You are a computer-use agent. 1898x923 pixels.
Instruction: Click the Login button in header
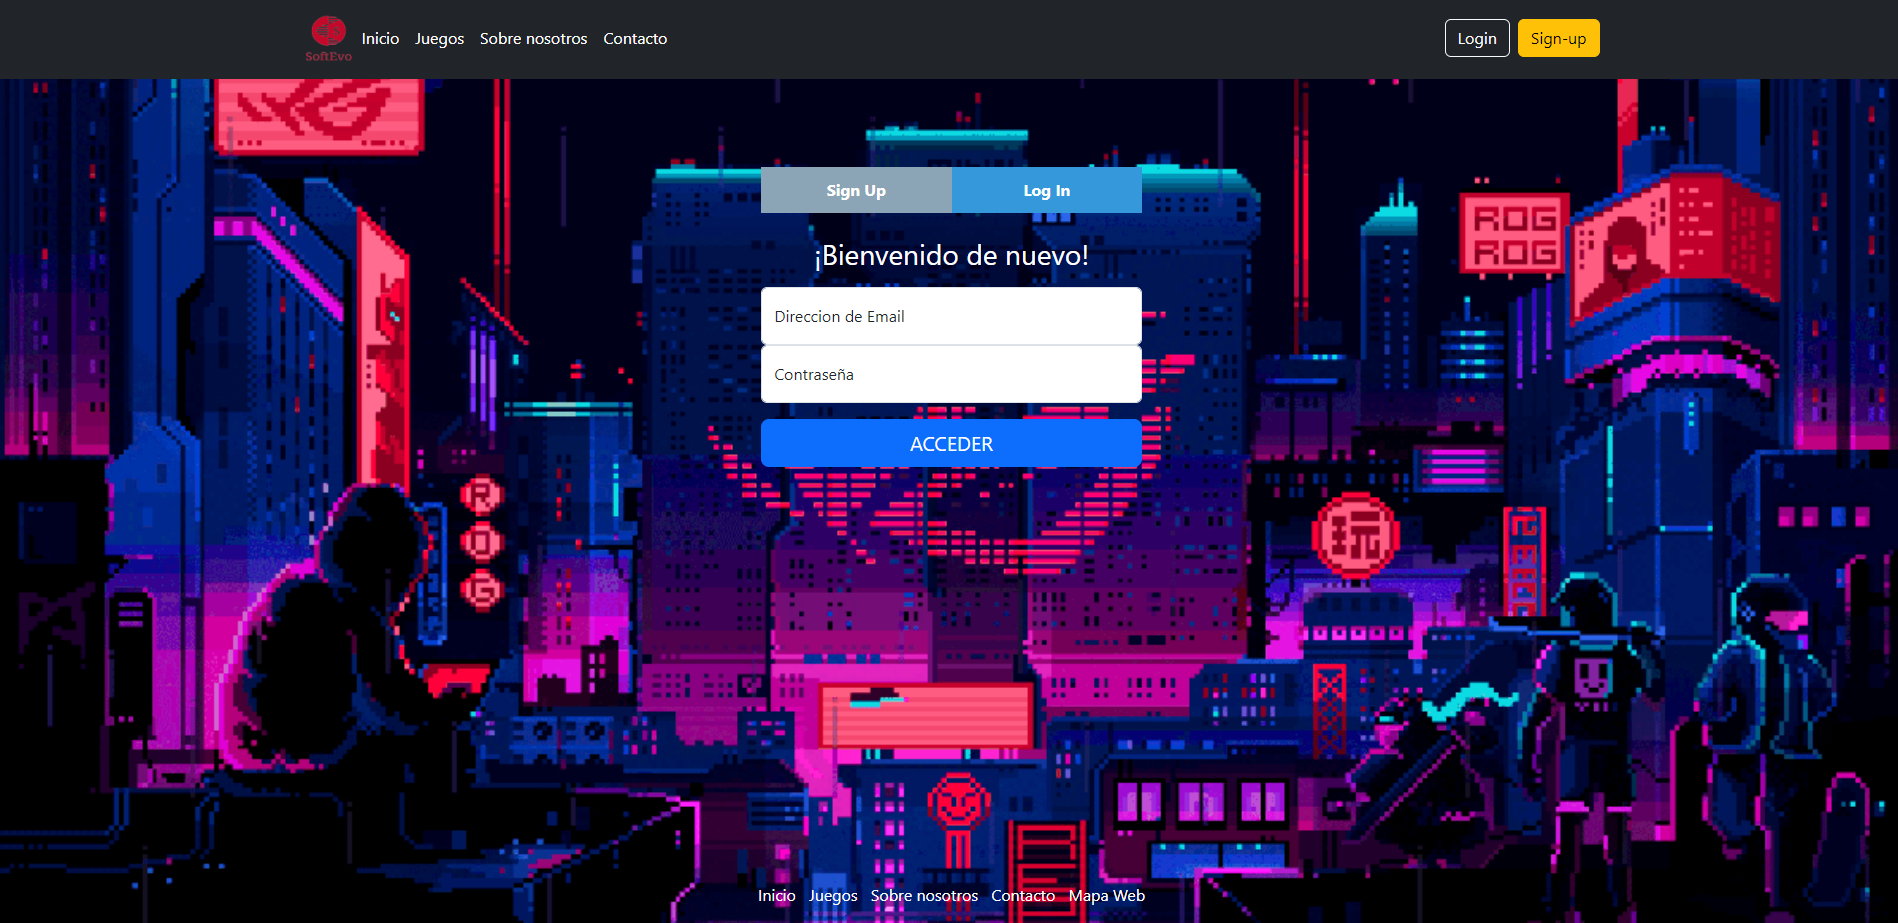(x=1477, y=38)
